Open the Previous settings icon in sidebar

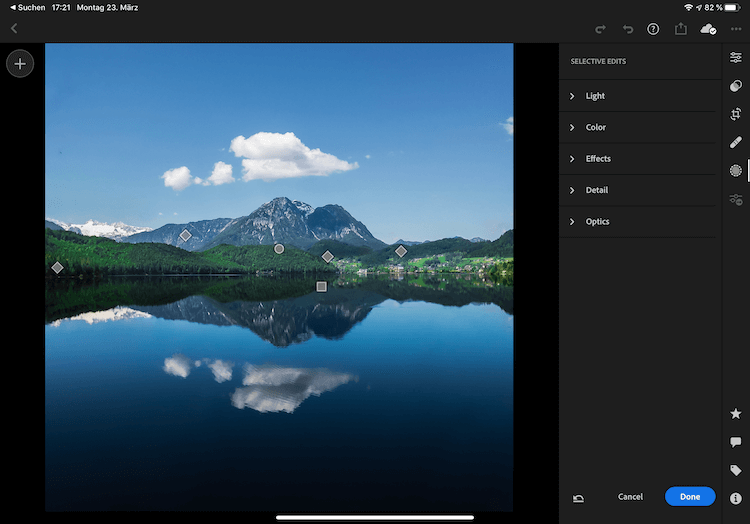tap(736, 199)
